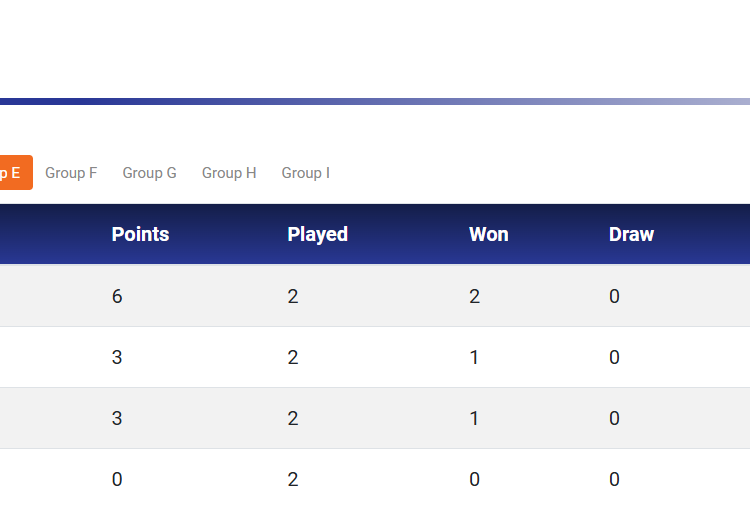Sort by the Points column header
The height and width of the screenshot is (529, 750).
[x=140, y=235]
